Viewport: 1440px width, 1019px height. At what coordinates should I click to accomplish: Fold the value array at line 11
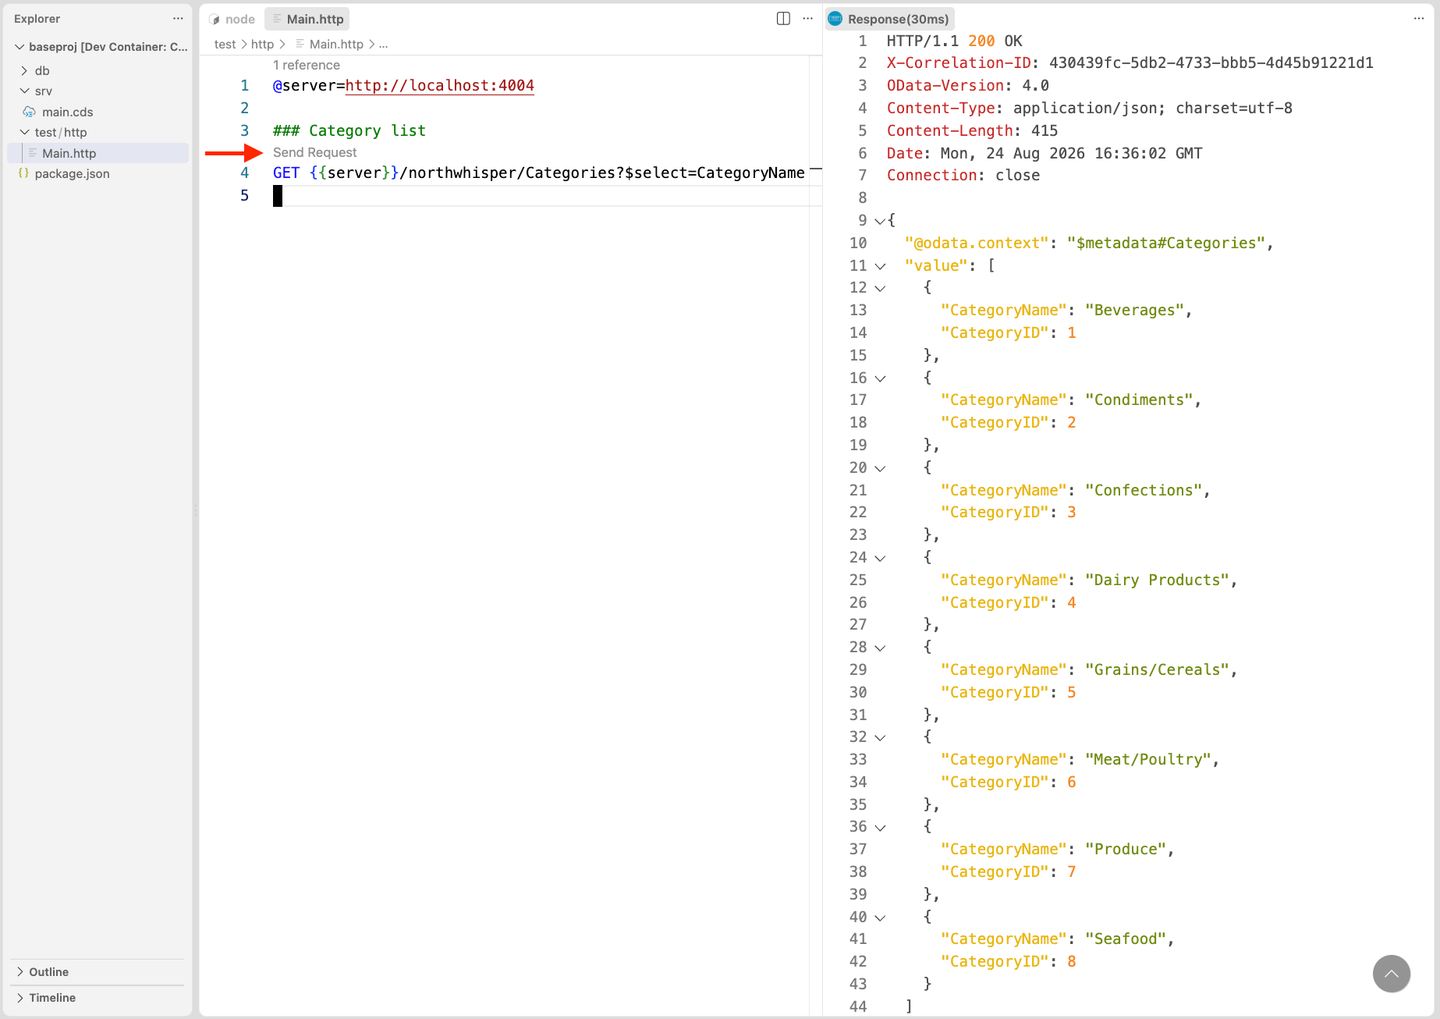880,266
